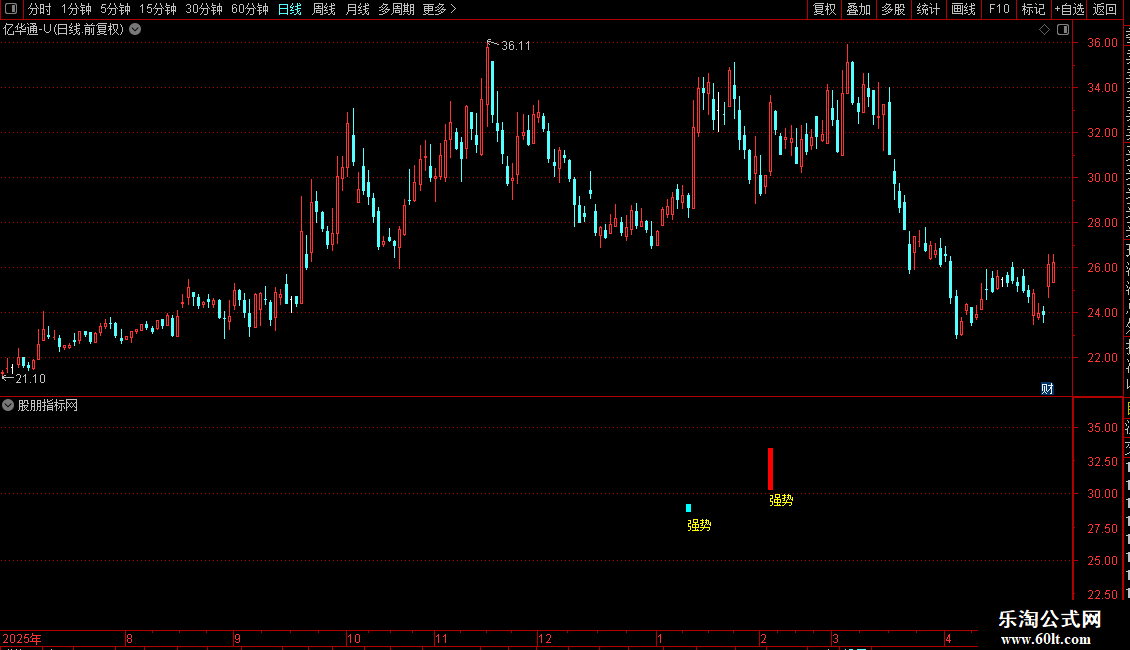Select the 周线 weekly chart tab
This screenshot has width=1130, height=650.
324,9
